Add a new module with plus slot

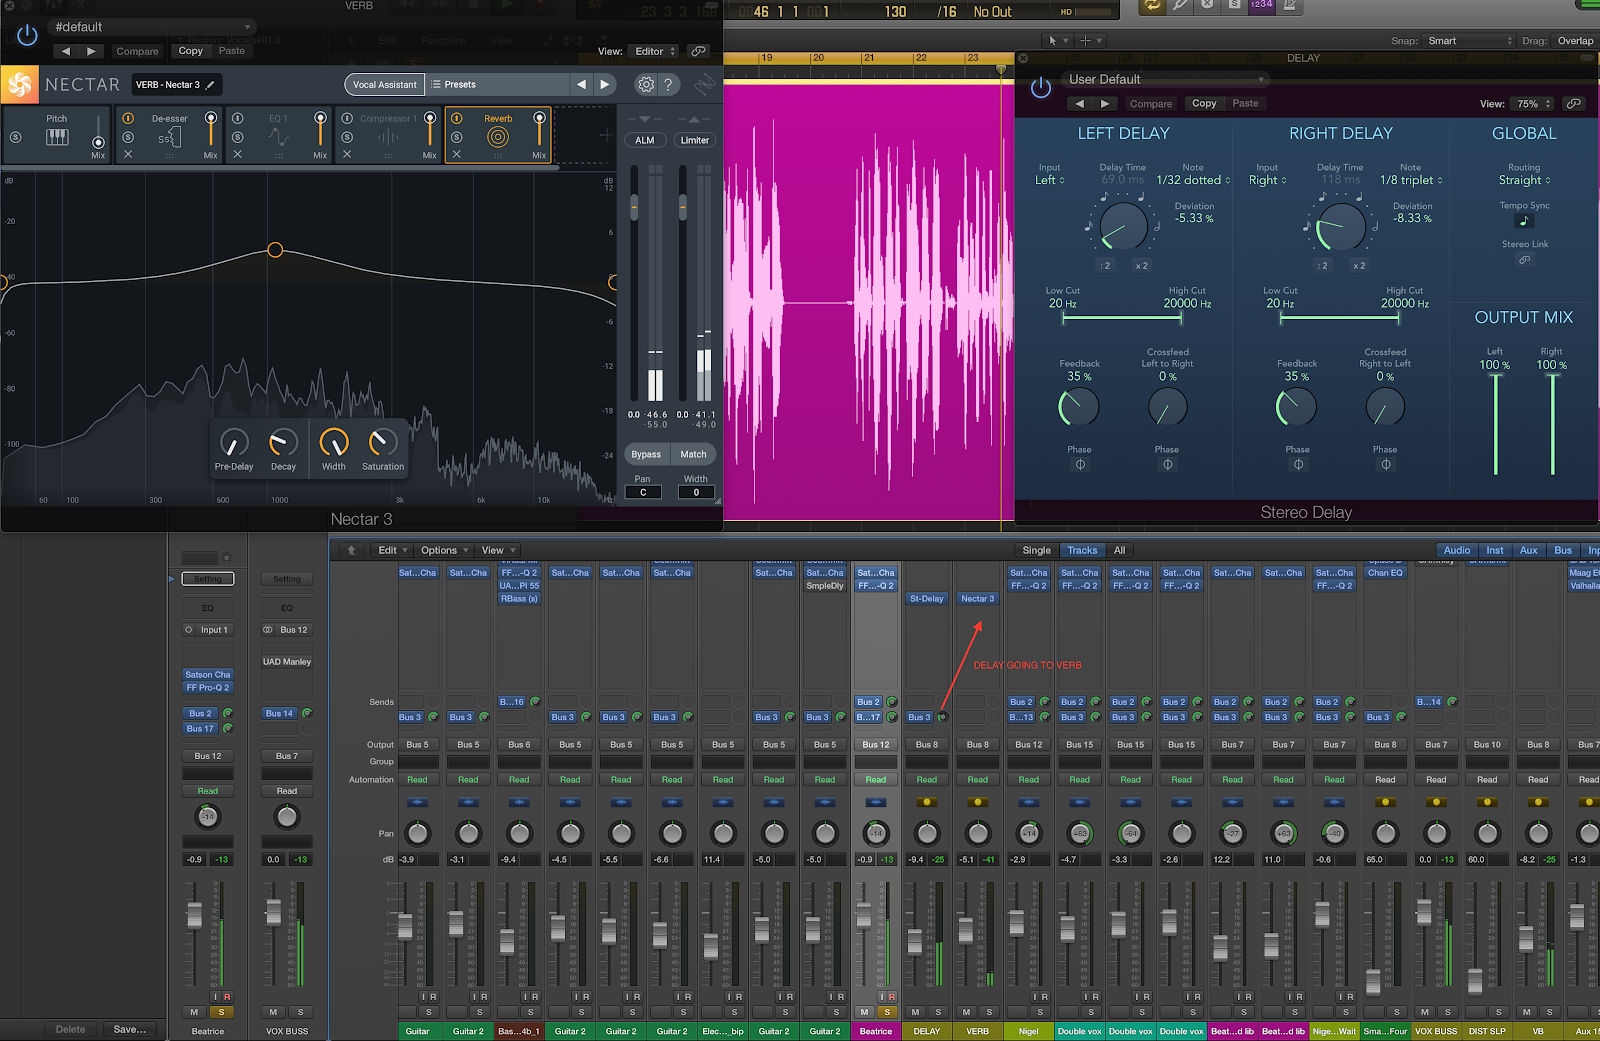pos(605,135)
